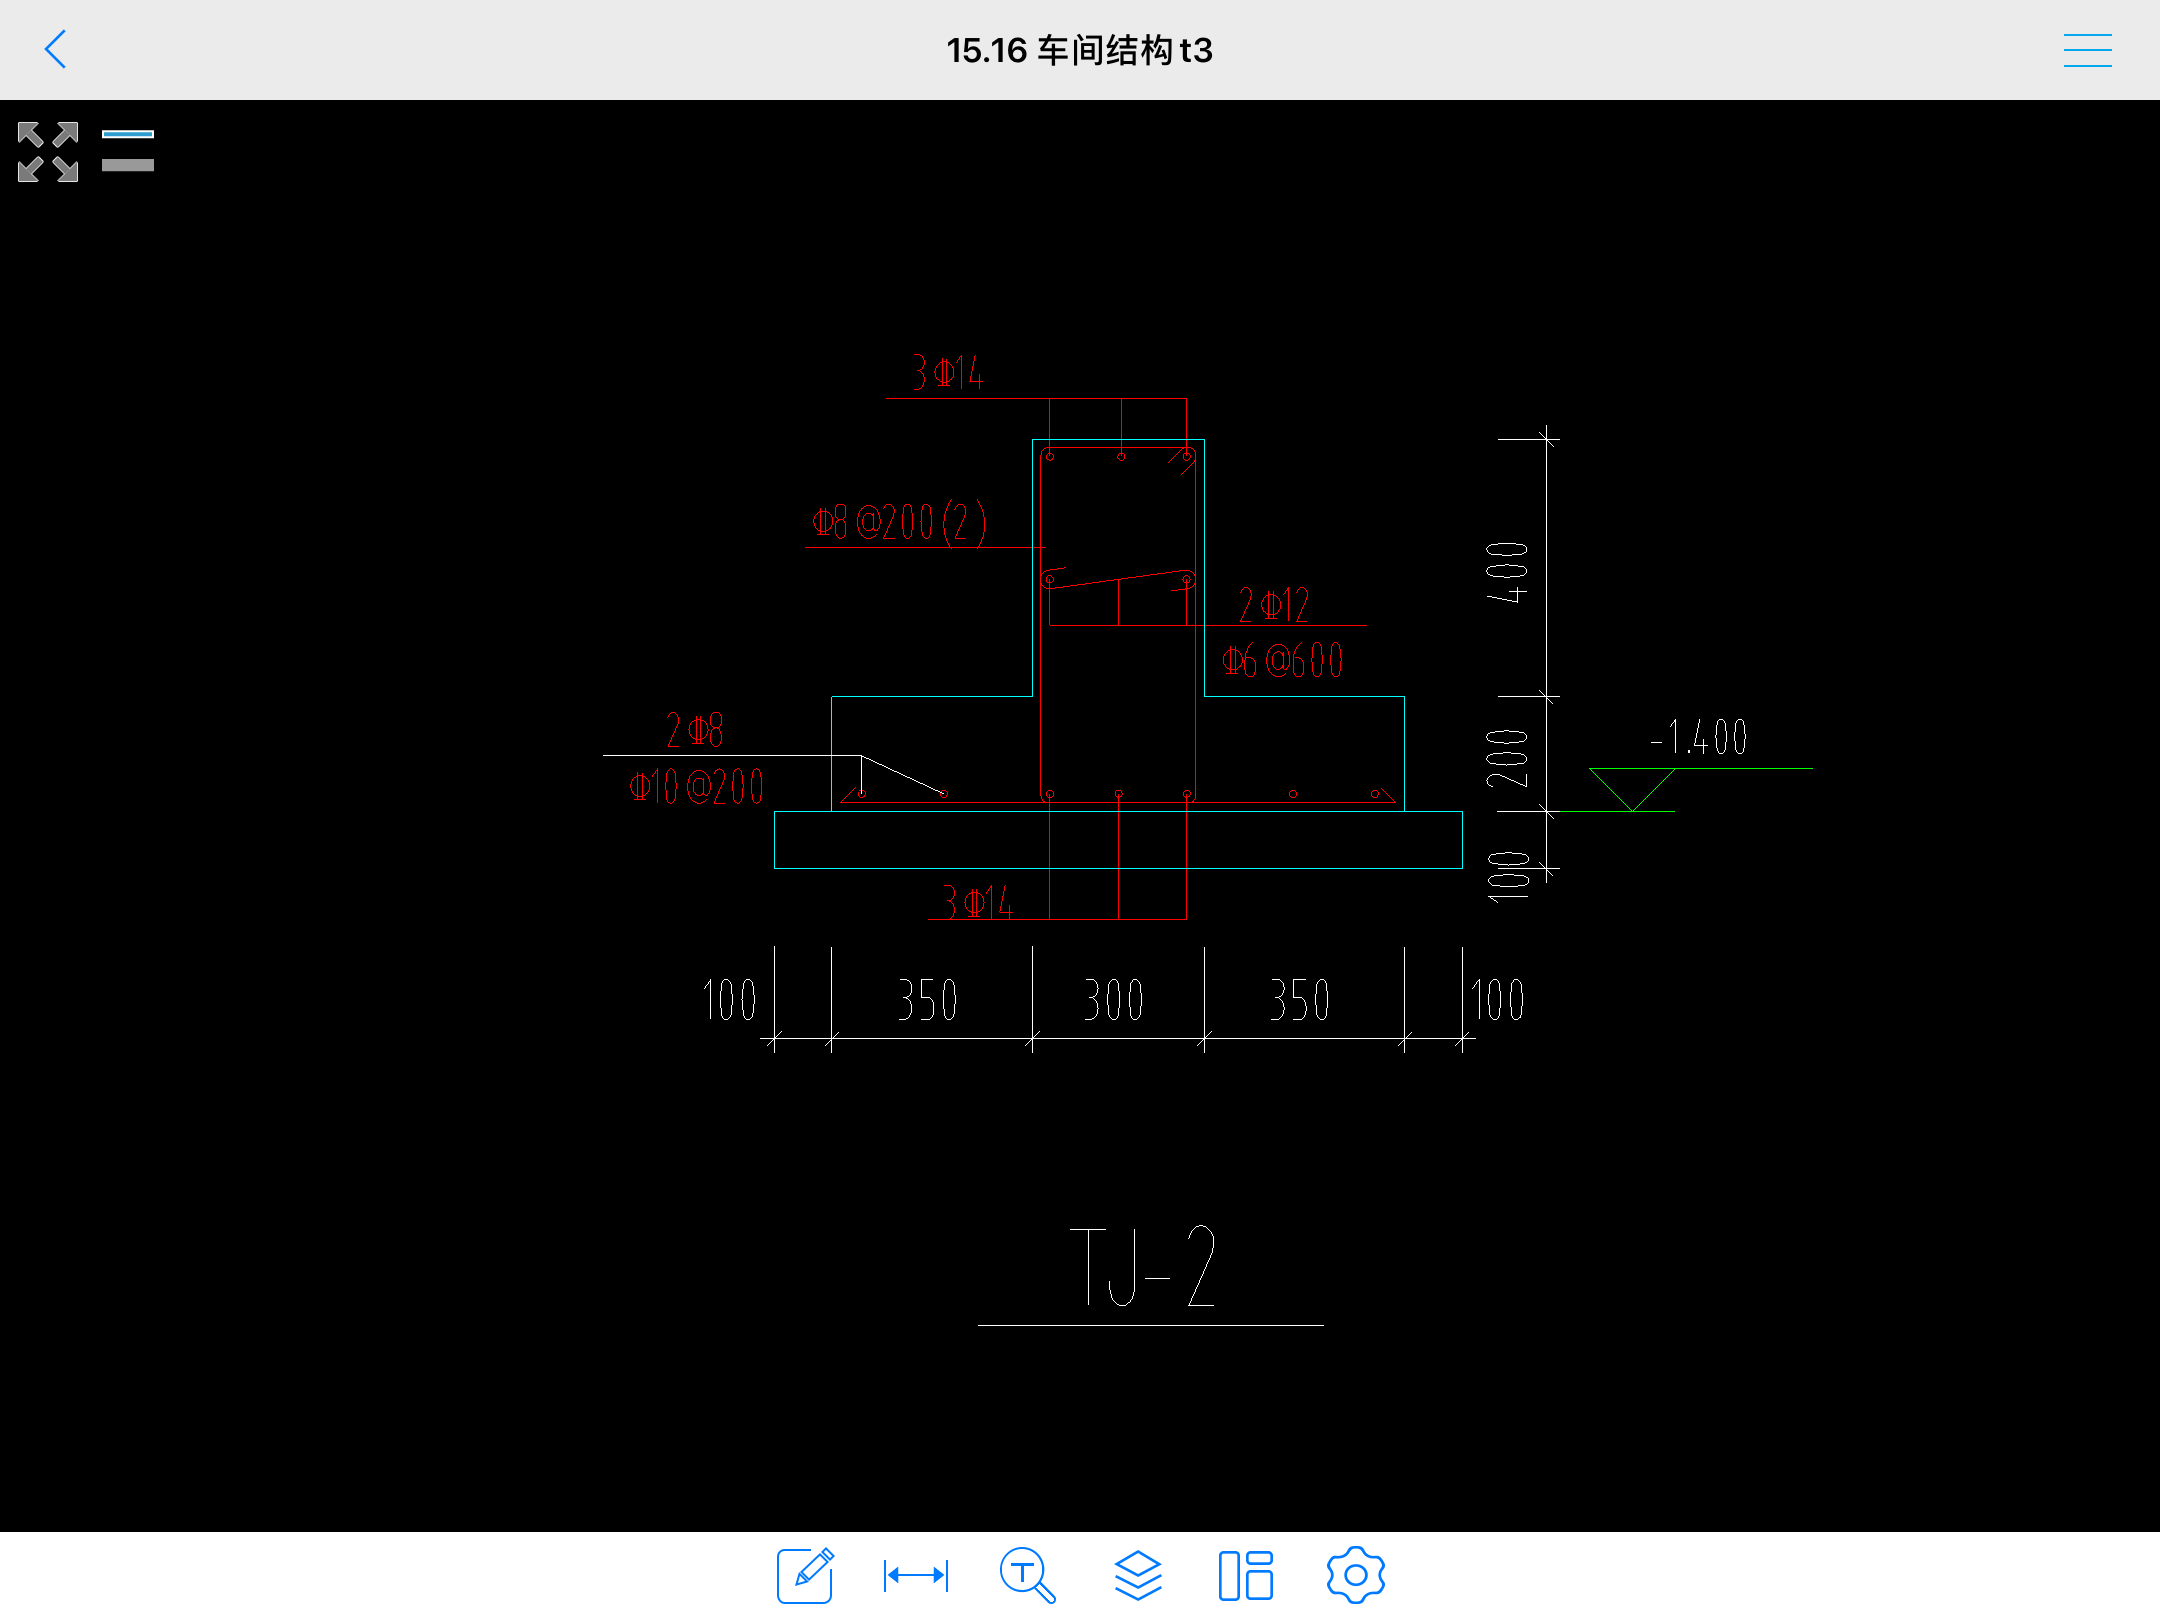The height and width of the screenshot is (1620, 2160).
Task: Select the TJ-2 drawing title text
Action: 1143,1267
